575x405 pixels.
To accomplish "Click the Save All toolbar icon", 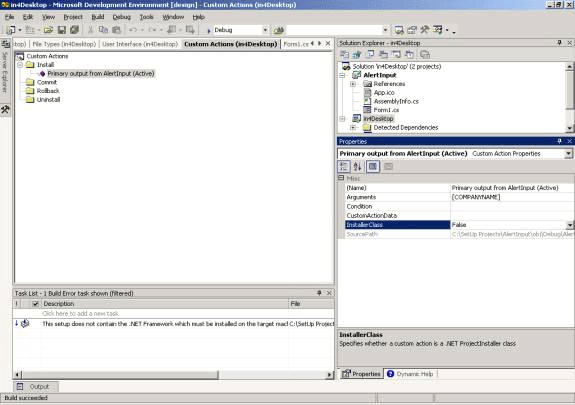I will tap(74, 30).
